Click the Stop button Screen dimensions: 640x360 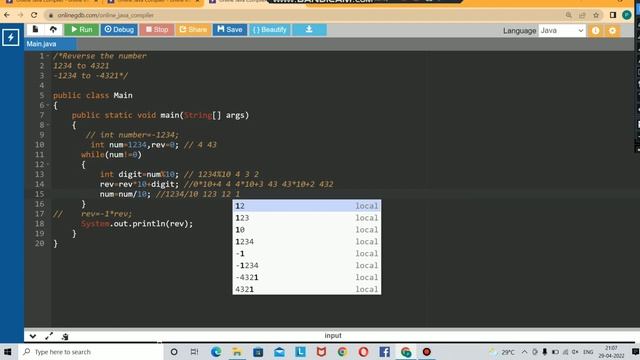pos(157,29)
